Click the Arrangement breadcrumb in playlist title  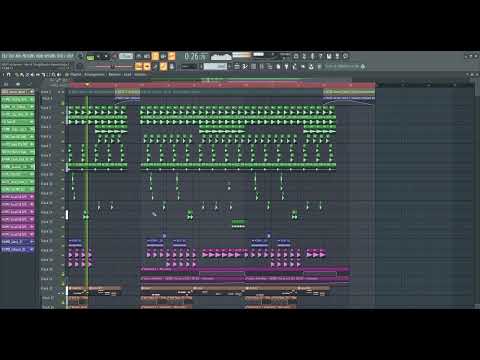tap(94, 75)
